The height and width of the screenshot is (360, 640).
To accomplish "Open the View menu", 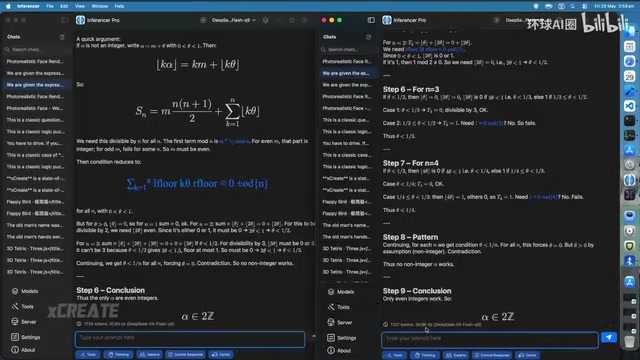I will 80,6.
